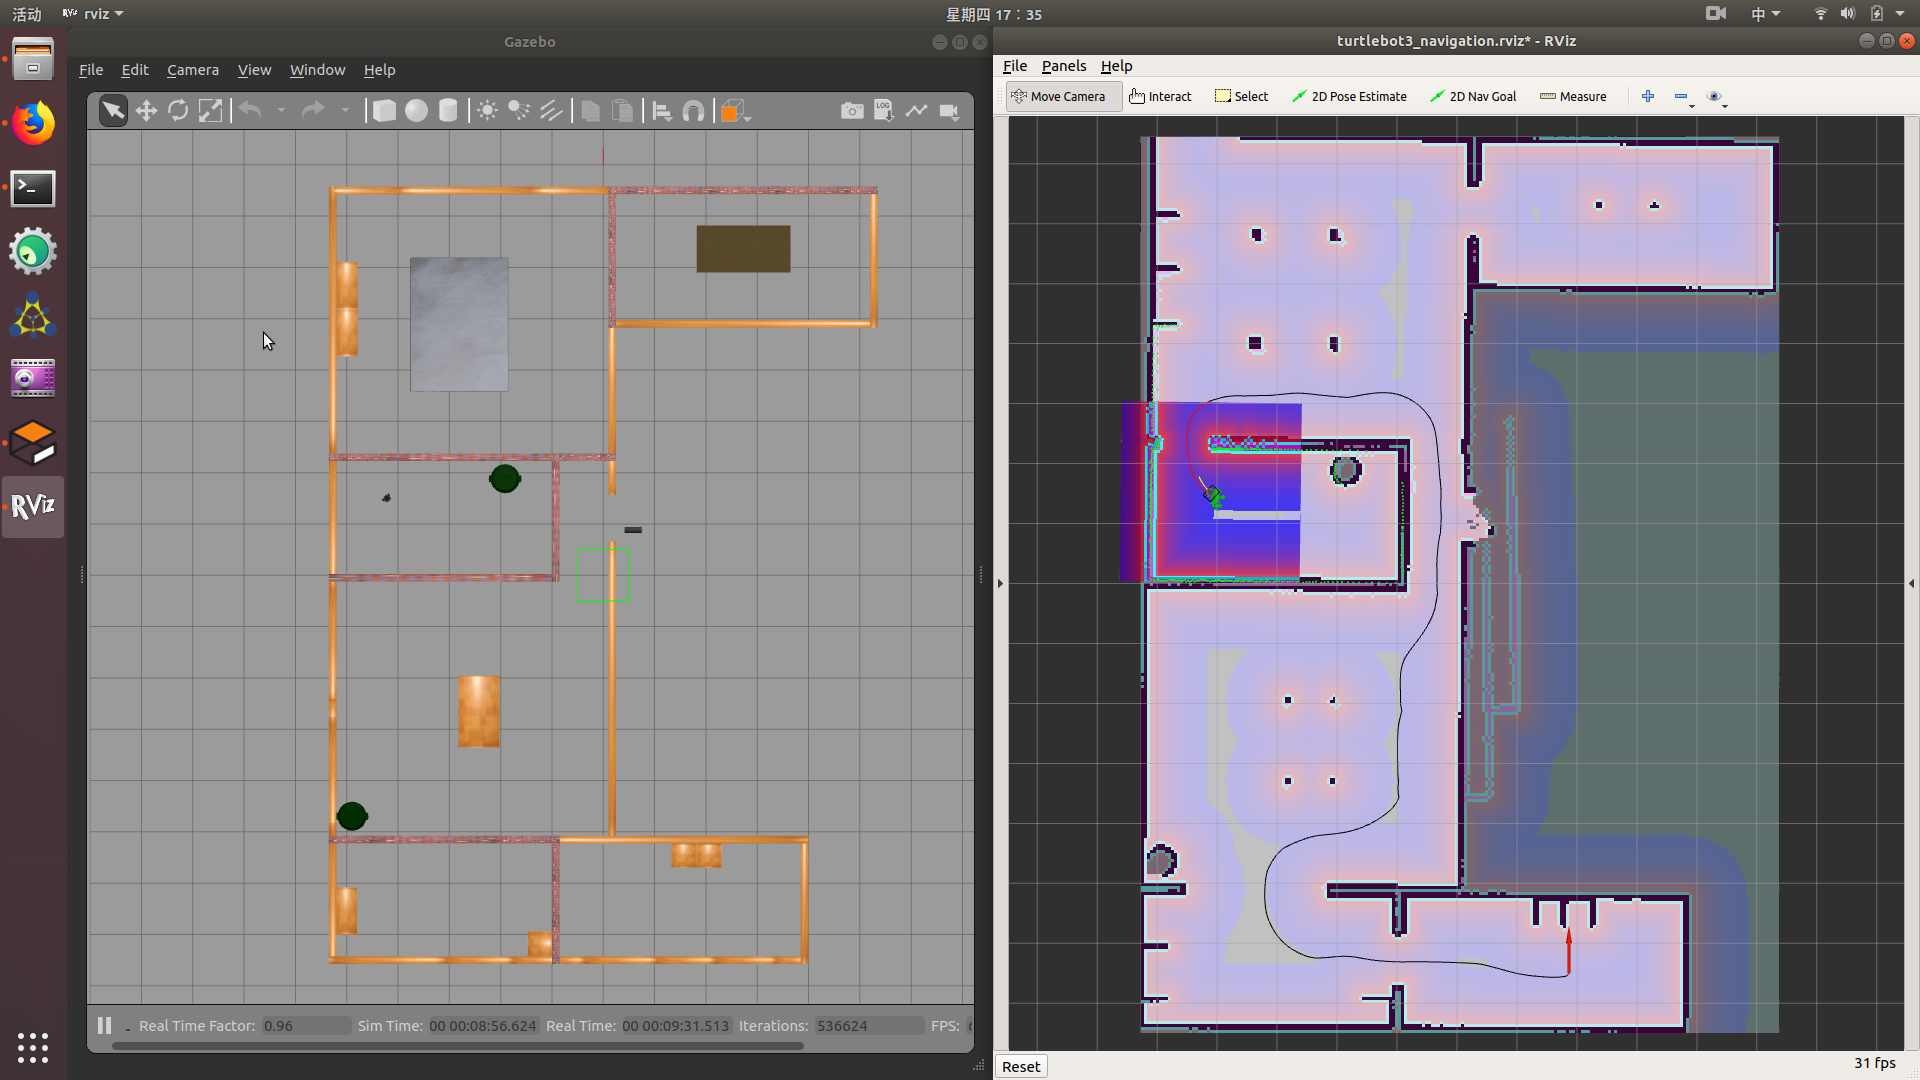
Task: Take a screenshot with camera icon
Action: coord(852,111)
